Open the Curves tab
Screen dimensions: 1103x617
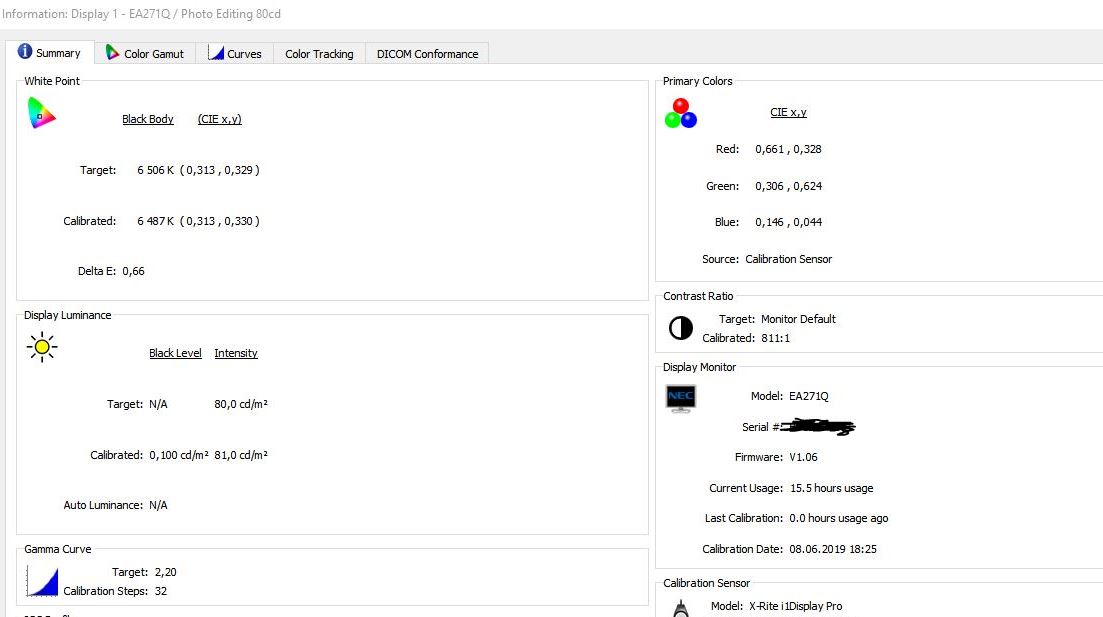point(235,54)
